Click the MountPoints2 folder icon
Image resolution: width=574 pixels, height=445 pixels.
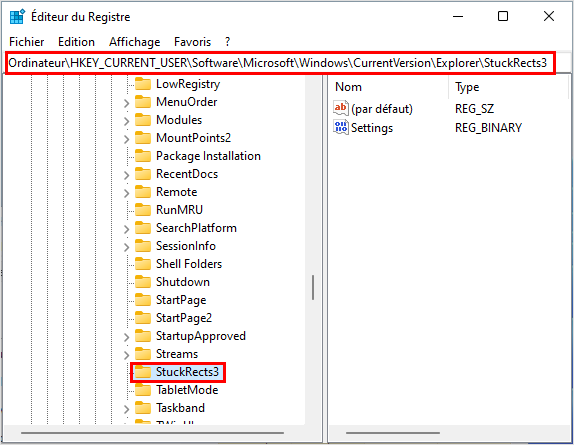(143, 138)
